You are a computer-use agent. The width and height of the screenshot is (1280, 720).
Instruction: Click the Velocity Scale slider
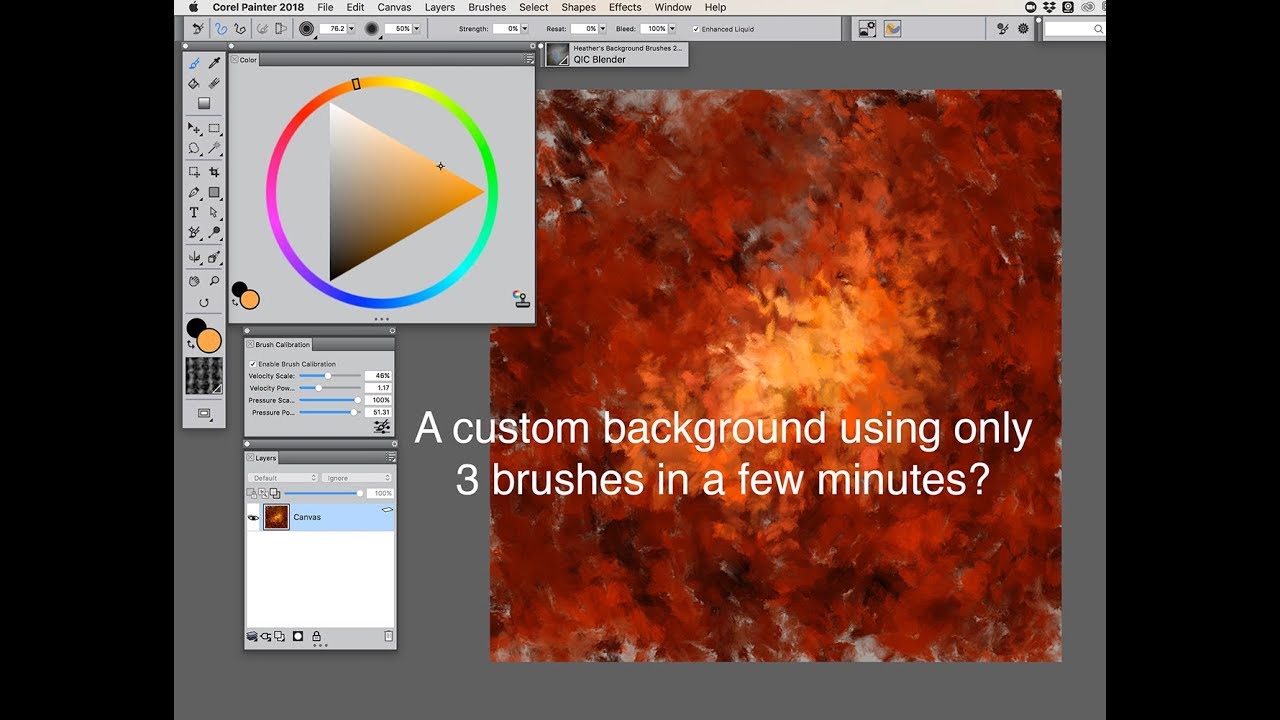(330, 376)
